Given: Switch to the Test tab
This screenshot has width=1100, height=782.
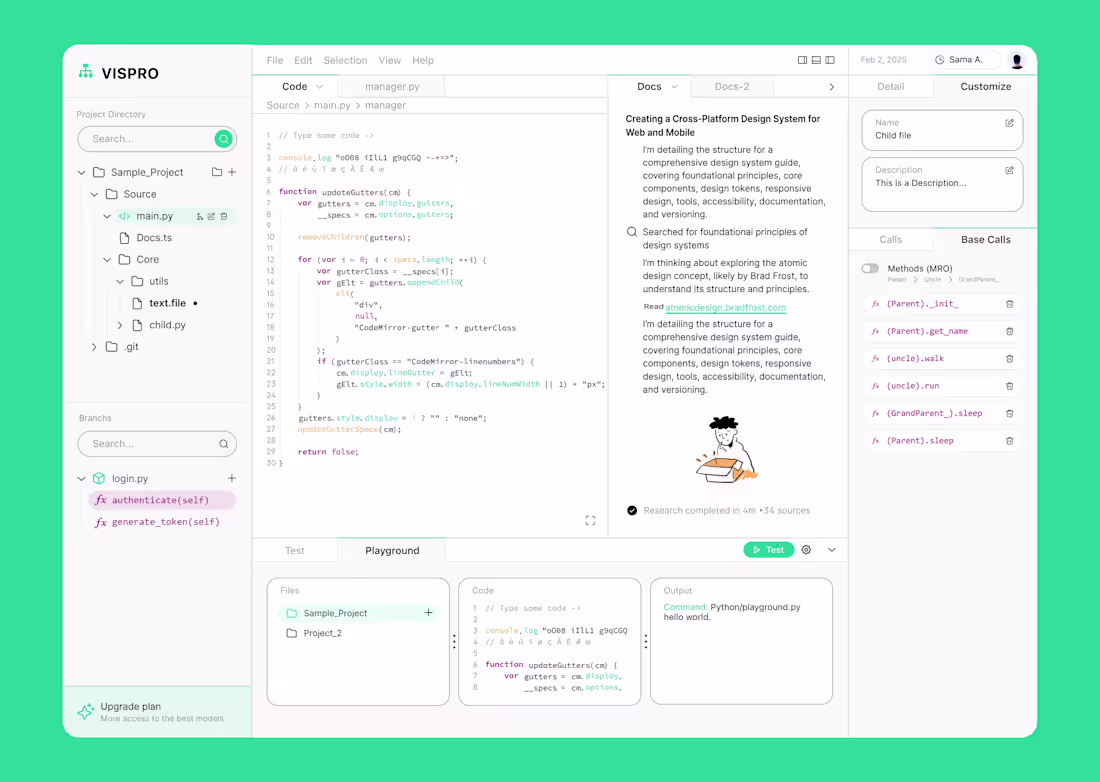Looking at the screenshot, I should 295,551.
